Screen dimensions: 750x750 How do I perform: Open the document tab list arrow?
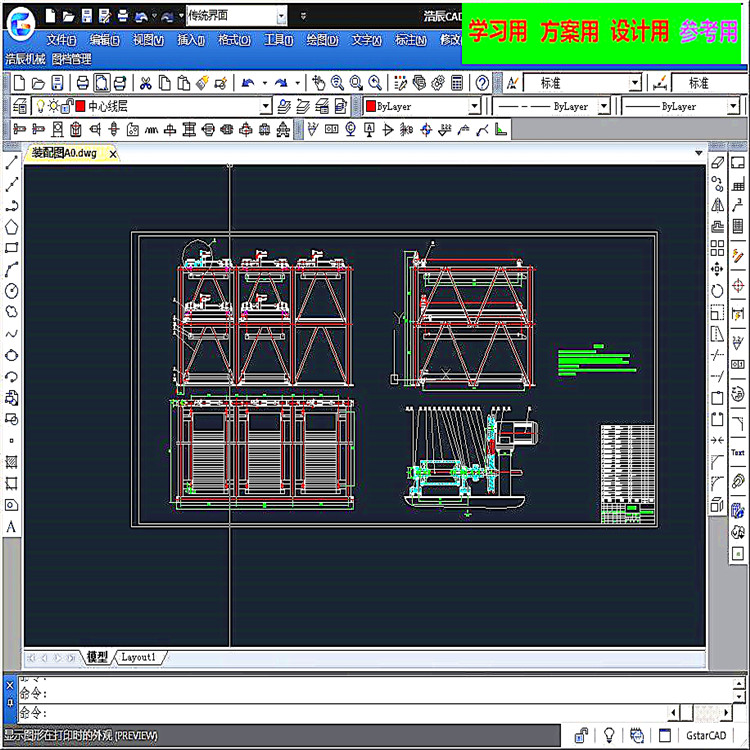point(699,154)
